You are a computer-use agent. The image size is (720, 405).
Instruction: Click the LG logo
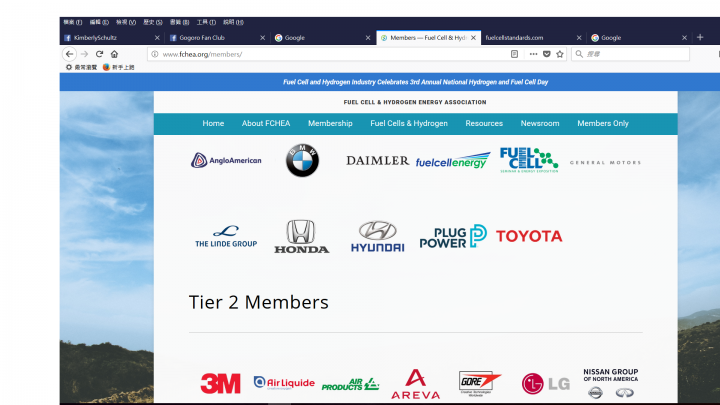click(x=546, y=384)
